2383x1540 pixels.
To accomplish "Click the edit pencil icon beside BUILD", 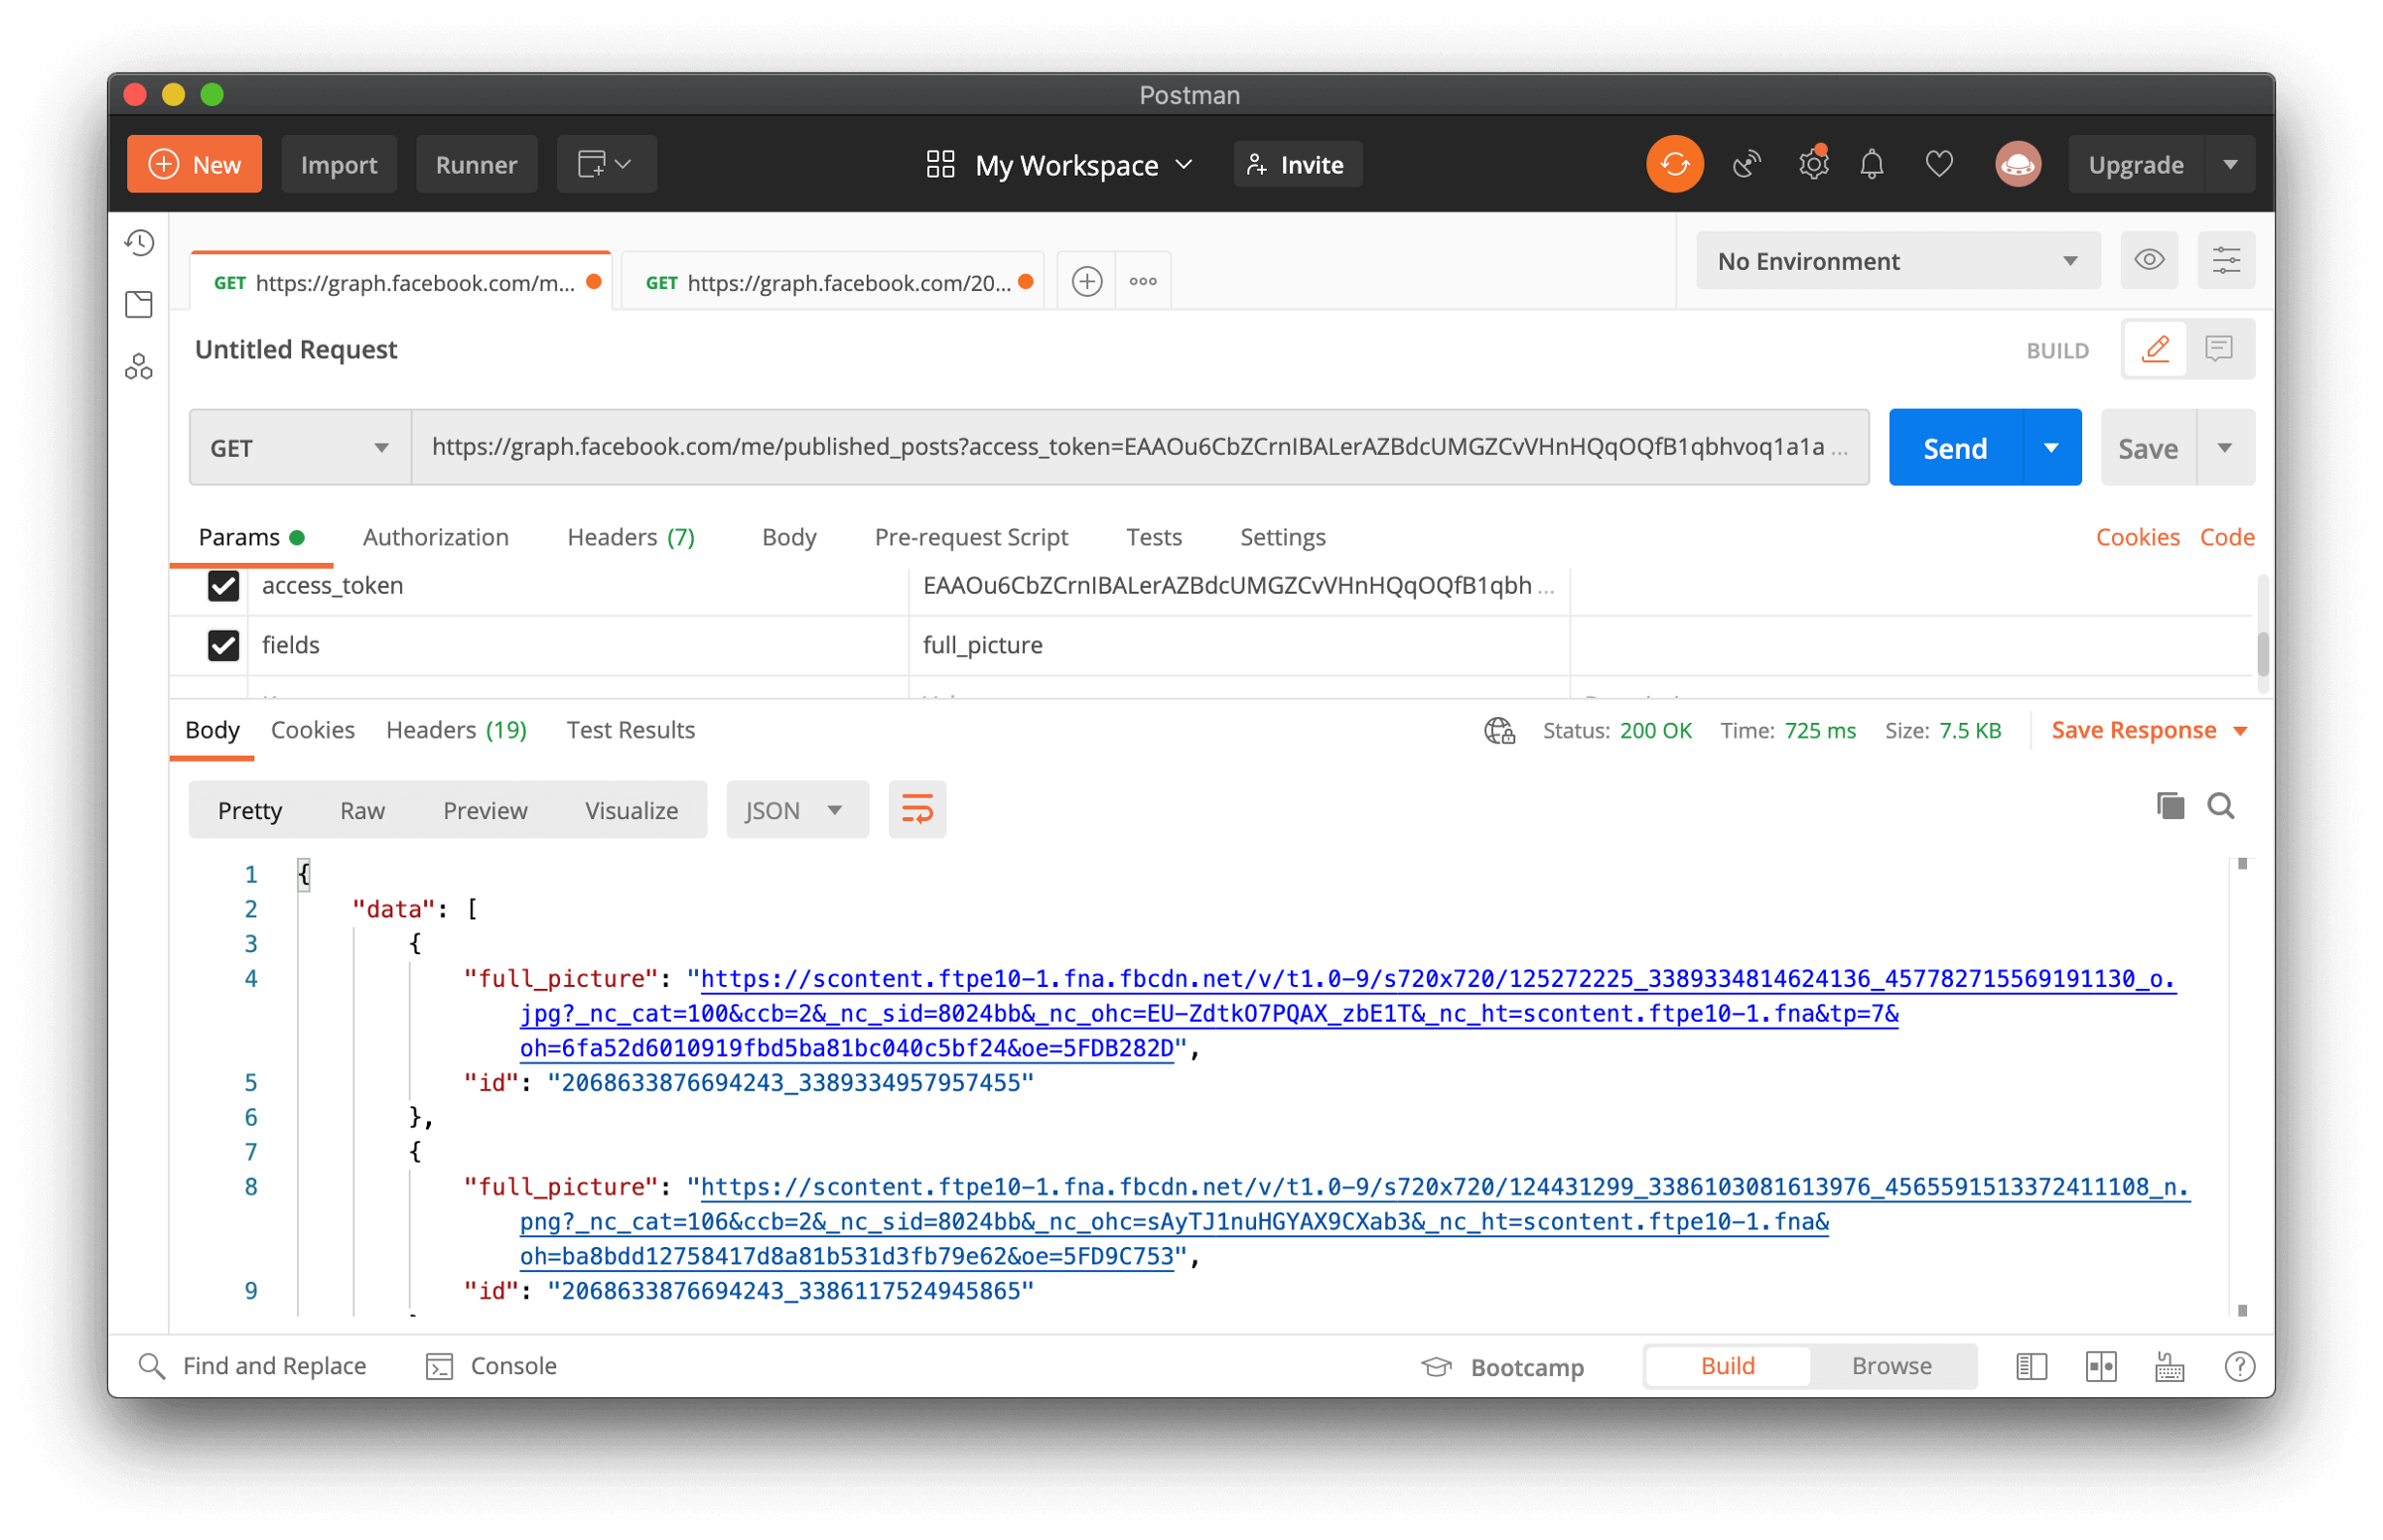I will click(x=2155, y=349).
